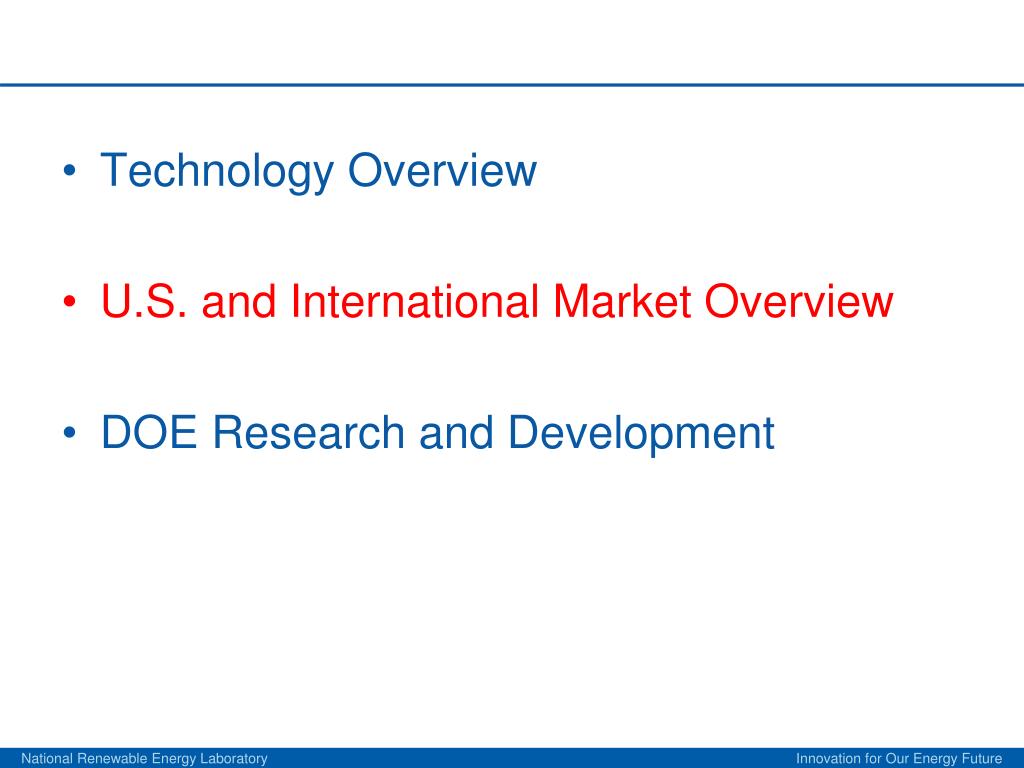Click the red 'U.S. and International Market Overview' line
This screenshot has width=1024, height=768.
pyautogui.click(x=496, y=301)
